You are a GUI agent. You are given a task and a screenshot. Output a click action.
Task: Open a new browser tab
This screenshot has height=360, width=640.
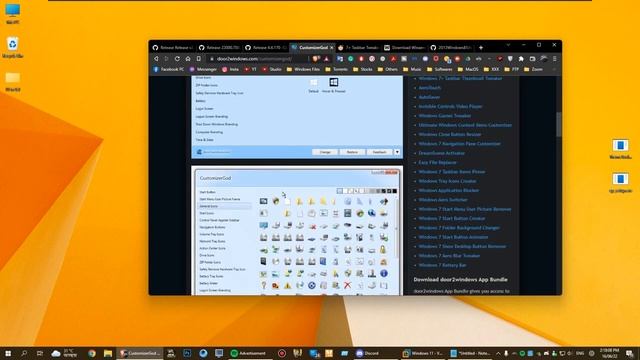pos(481,48)
